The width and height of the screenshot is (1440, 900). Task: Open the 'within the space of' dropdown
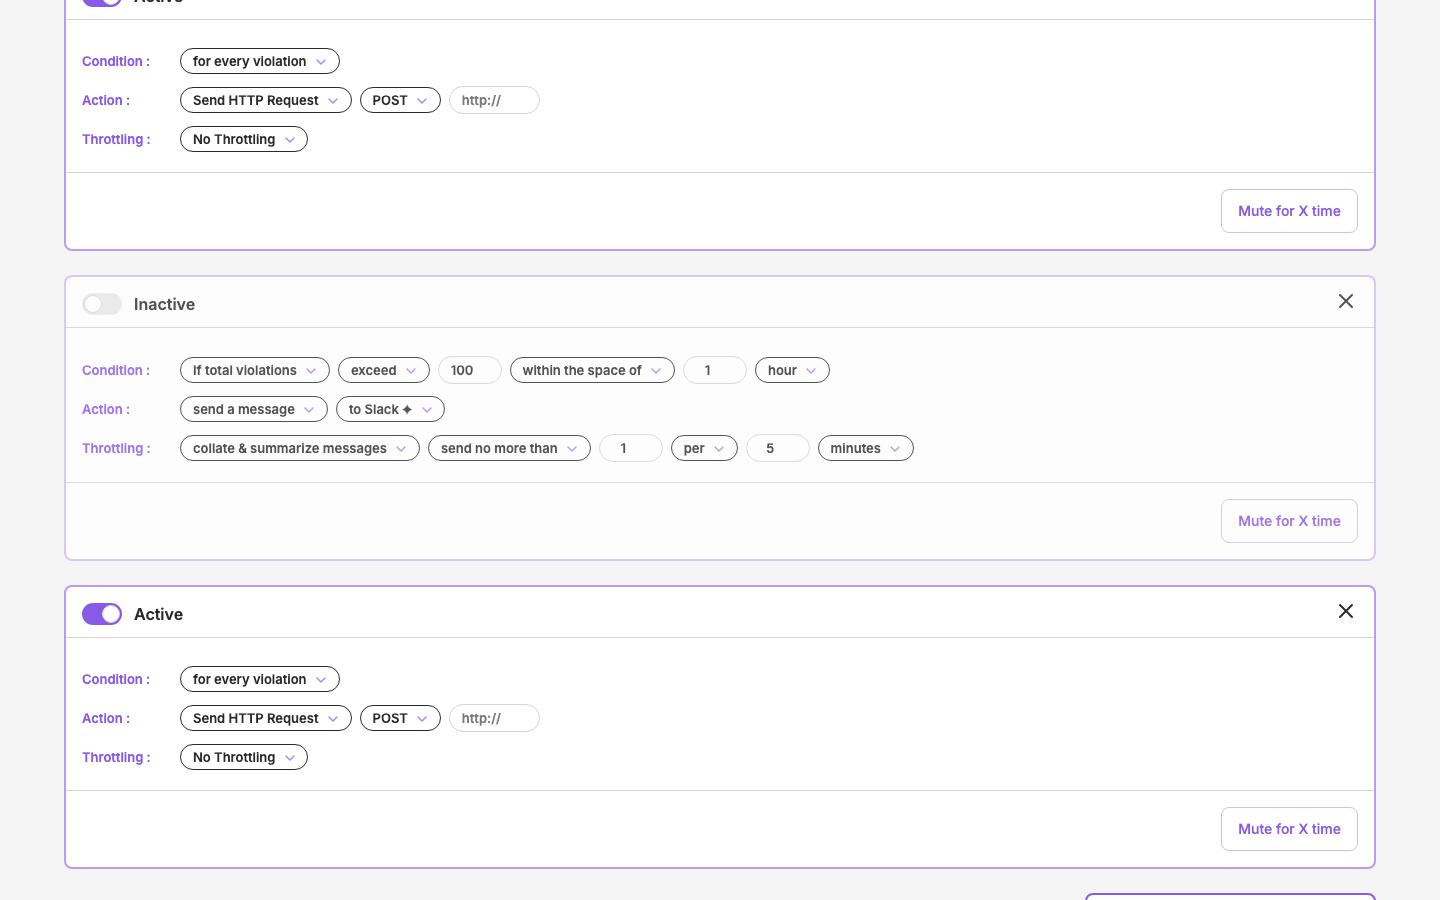592,370
